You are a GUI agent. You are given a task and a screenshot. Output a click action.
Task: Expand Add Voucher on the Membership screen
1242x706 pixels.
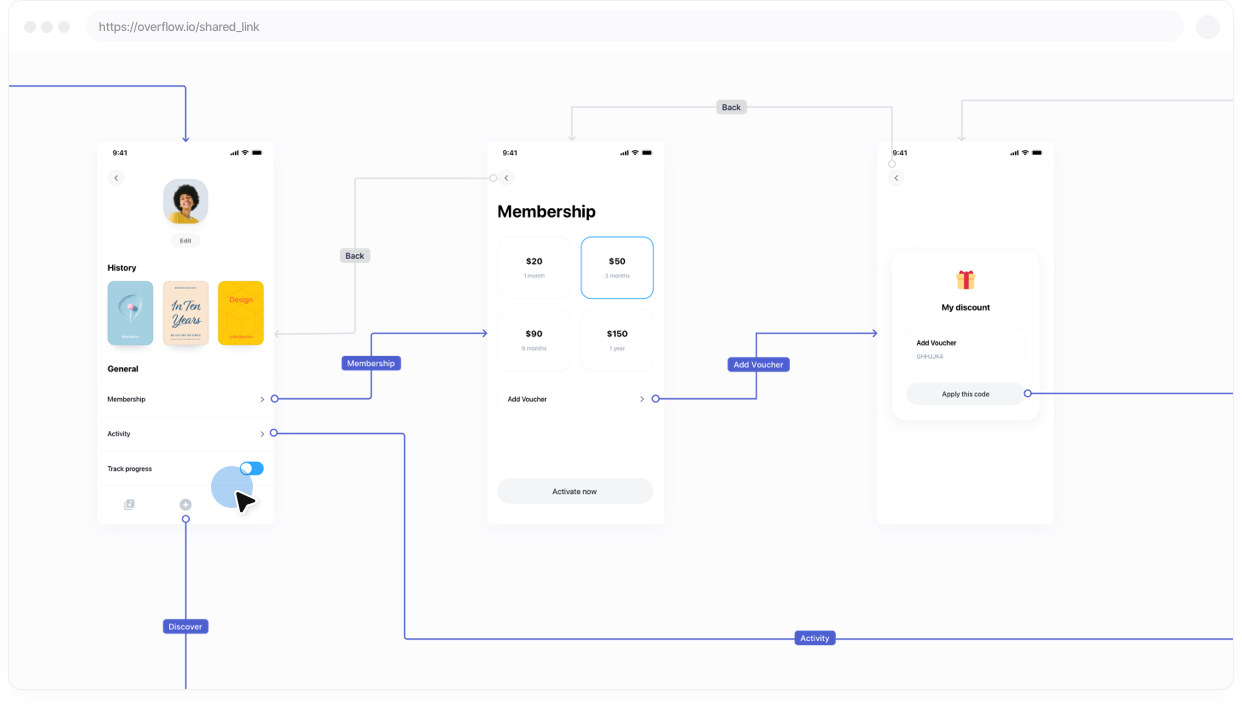coord(641,399)
